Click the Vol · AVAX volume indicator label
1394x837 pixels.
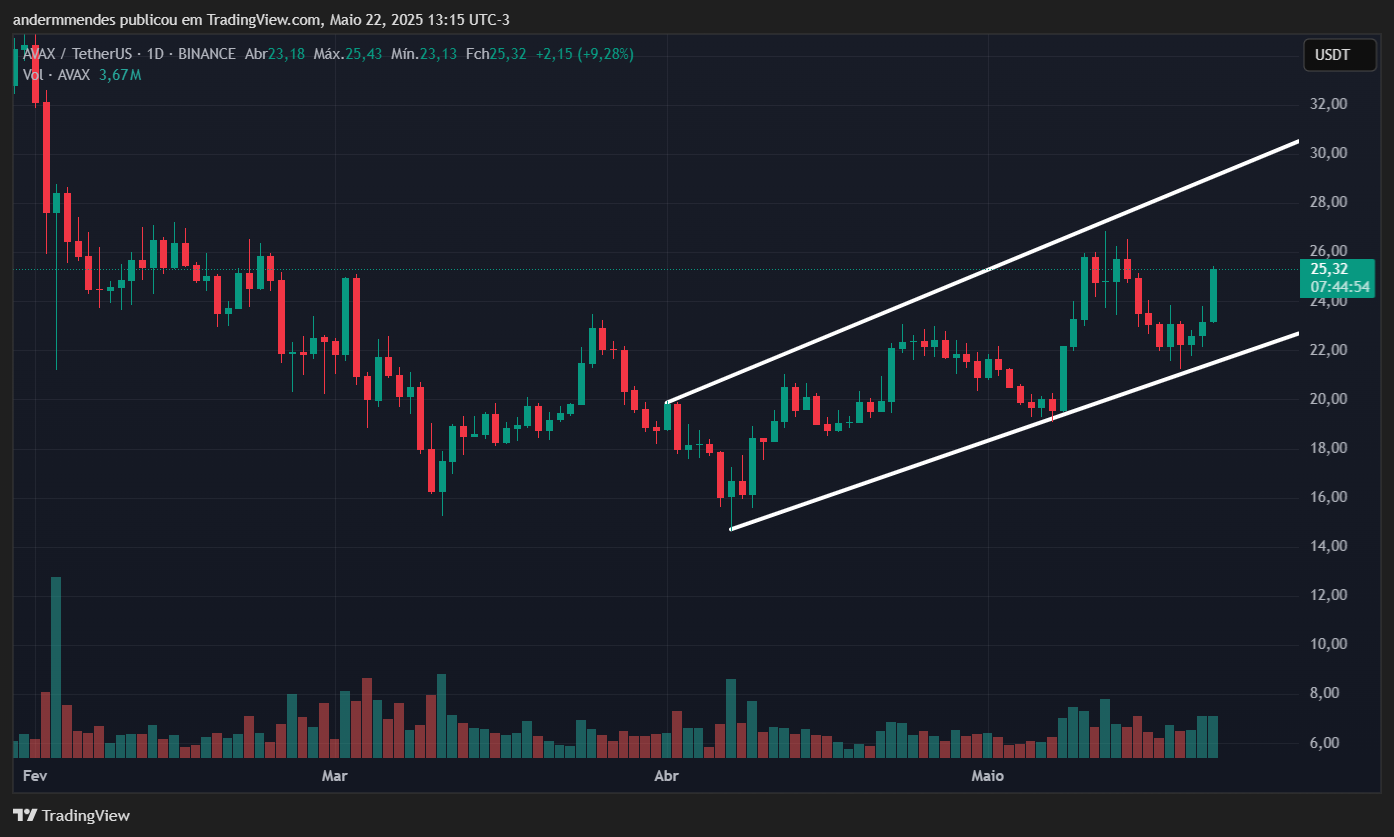click(x=56, y=75)
